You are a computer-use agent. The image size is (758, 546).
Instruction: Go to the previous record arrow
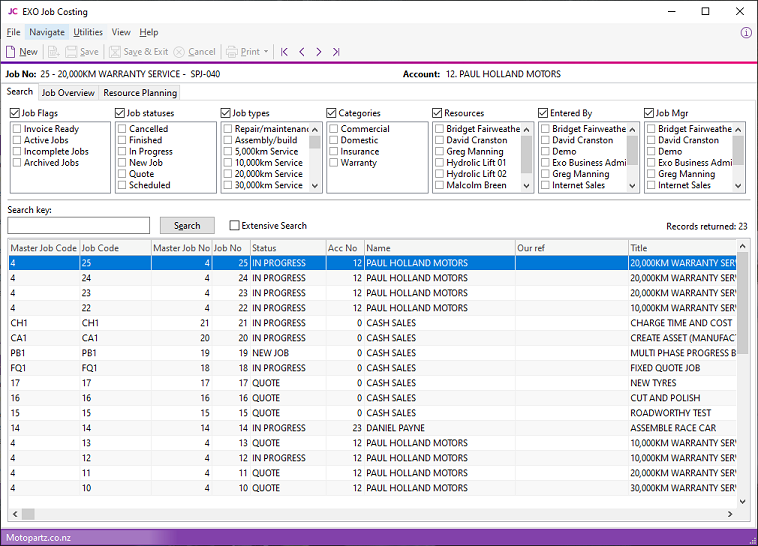coord(302,52)
